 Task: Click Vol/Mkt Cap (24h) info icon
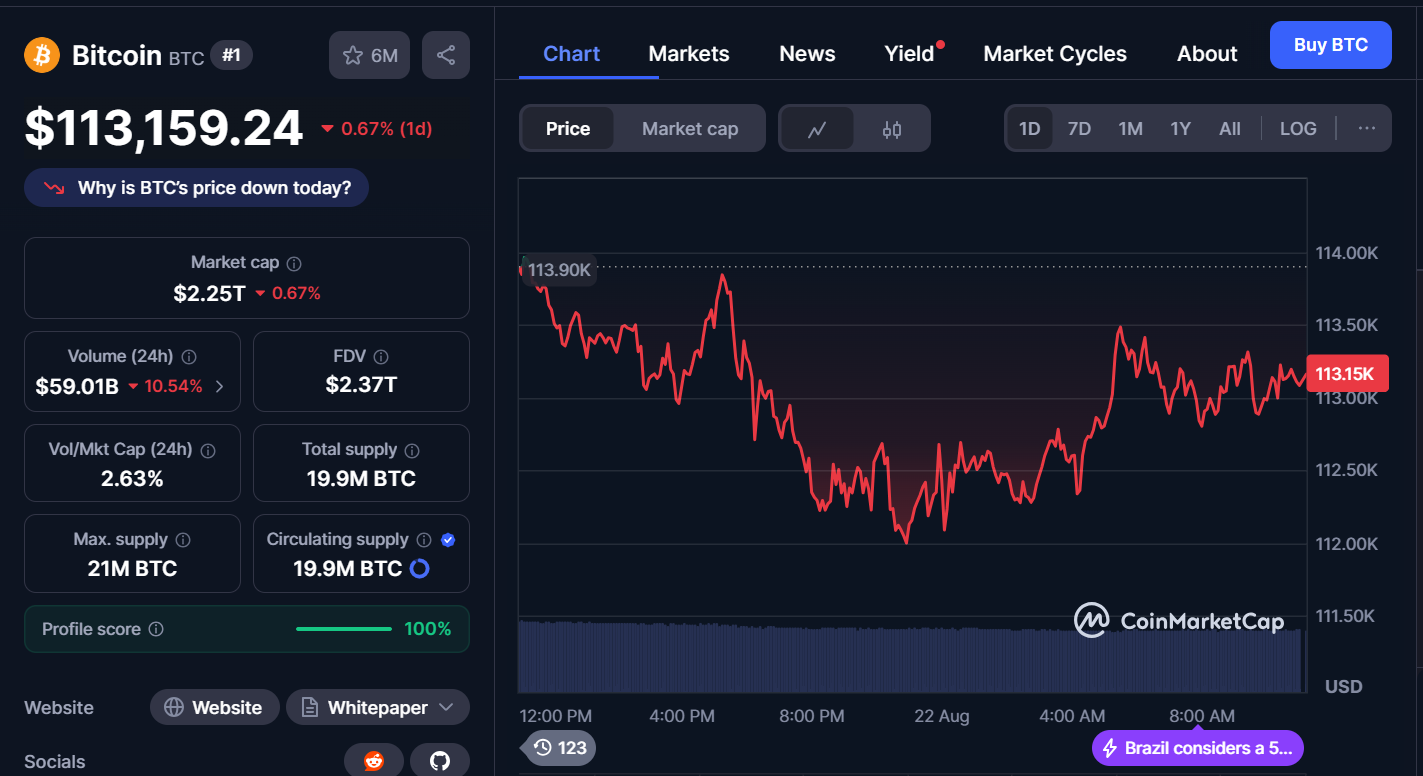click(x=208, y=451)
